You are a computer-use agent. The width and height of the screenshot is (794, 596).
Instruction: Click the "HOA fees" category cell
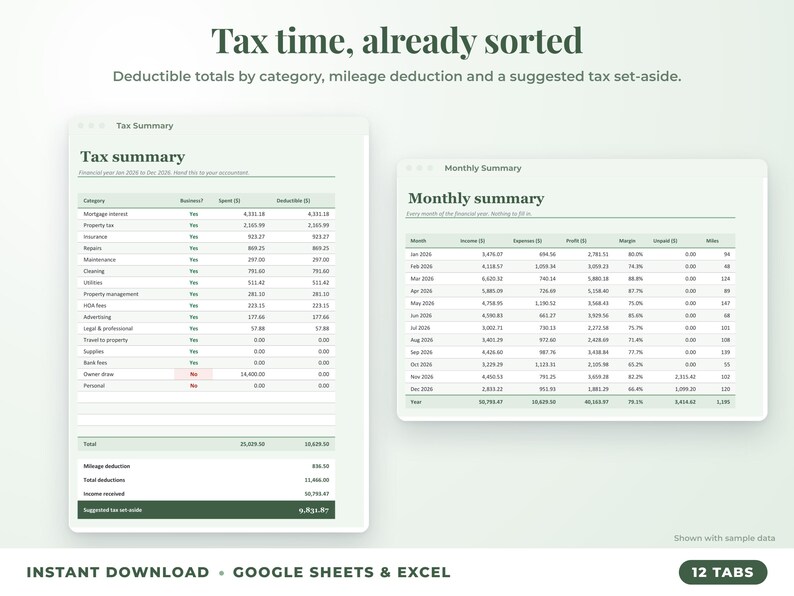[x=95, y=306]
